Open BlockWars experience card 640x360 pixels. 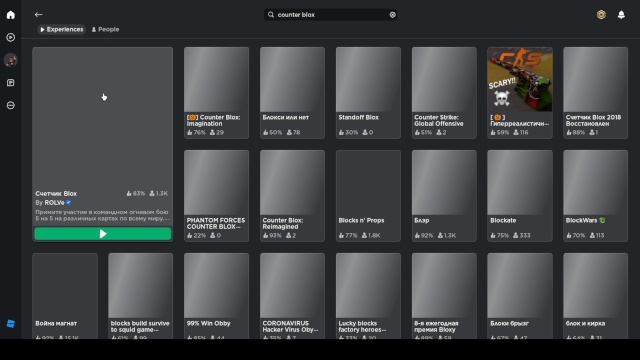point(596,196)
